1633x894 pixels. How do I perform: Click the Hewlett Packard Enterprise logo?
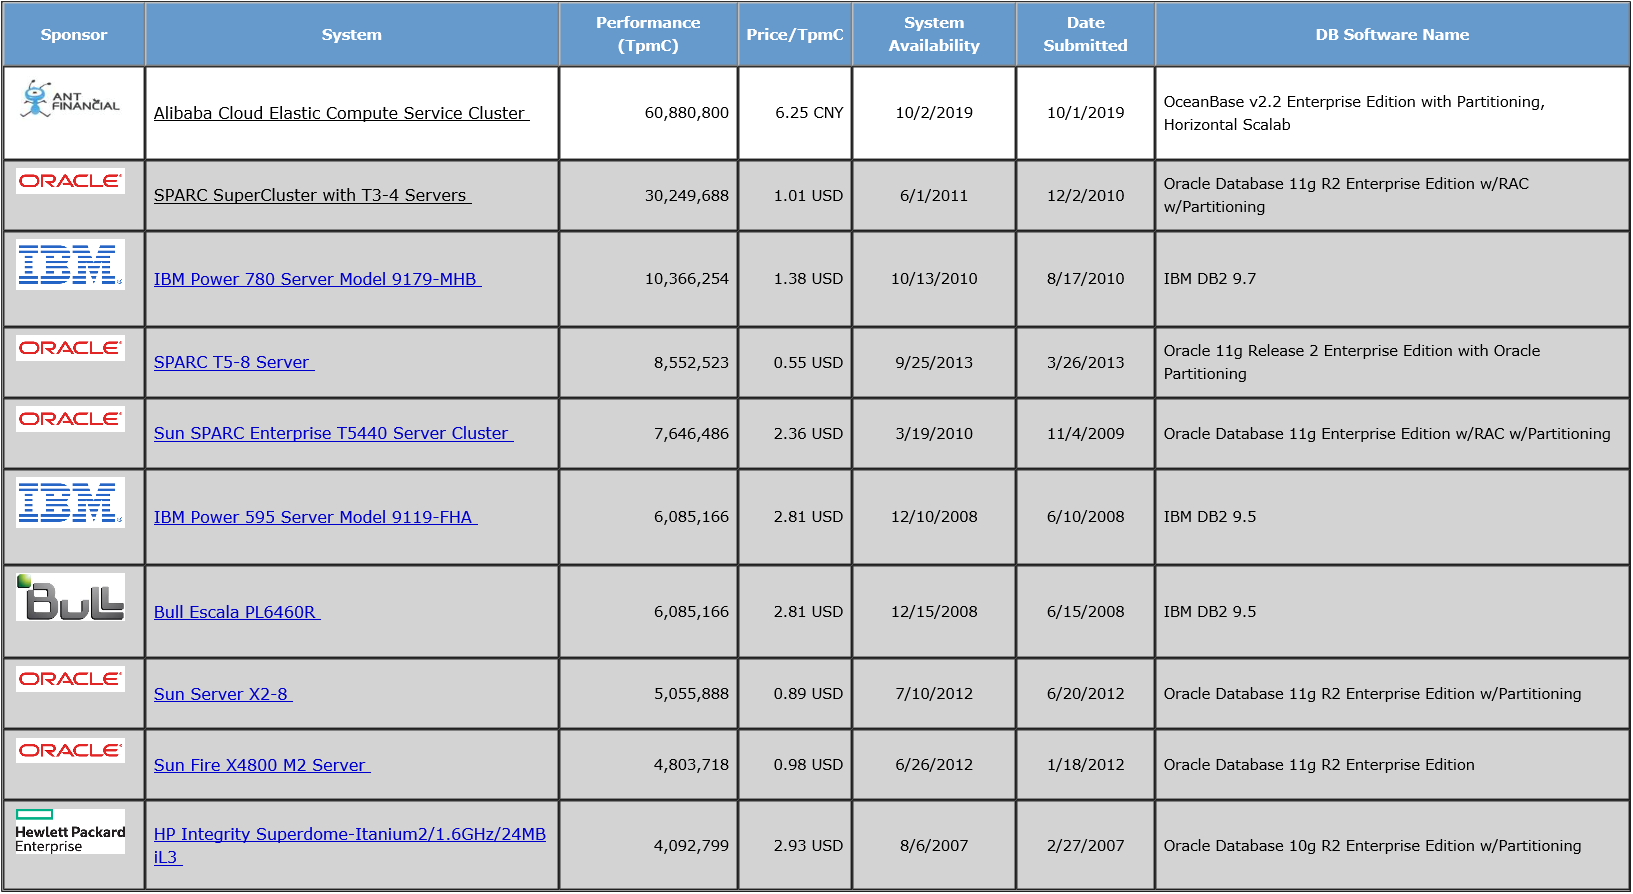70,831
